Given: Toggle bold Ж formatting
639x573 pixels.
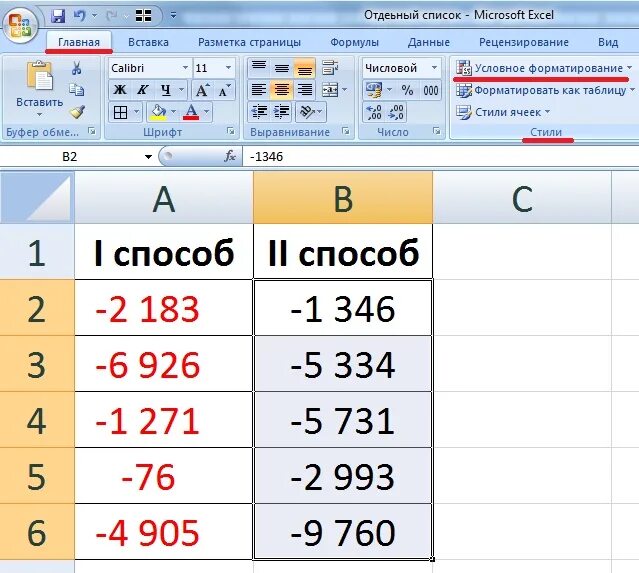Looking at the screenshot, I should [120, 90].
